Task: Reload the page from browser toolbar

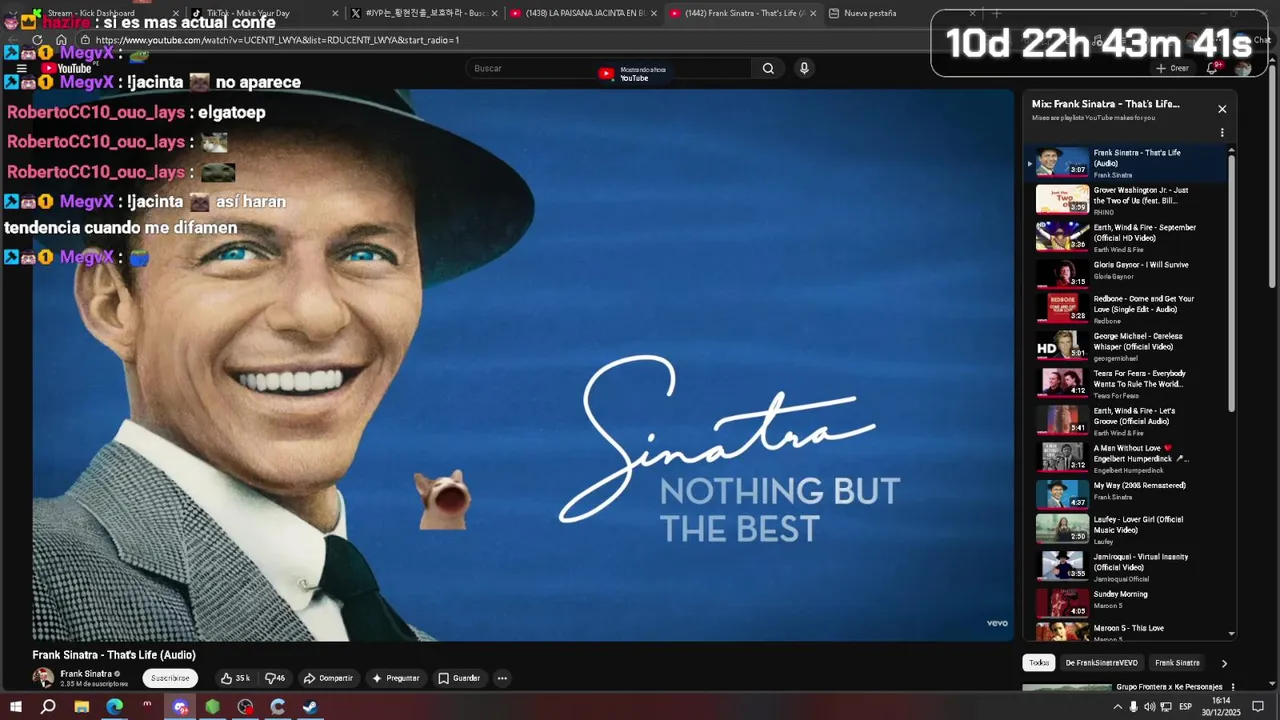Action: pyautogui.click(x=38, y=40)
